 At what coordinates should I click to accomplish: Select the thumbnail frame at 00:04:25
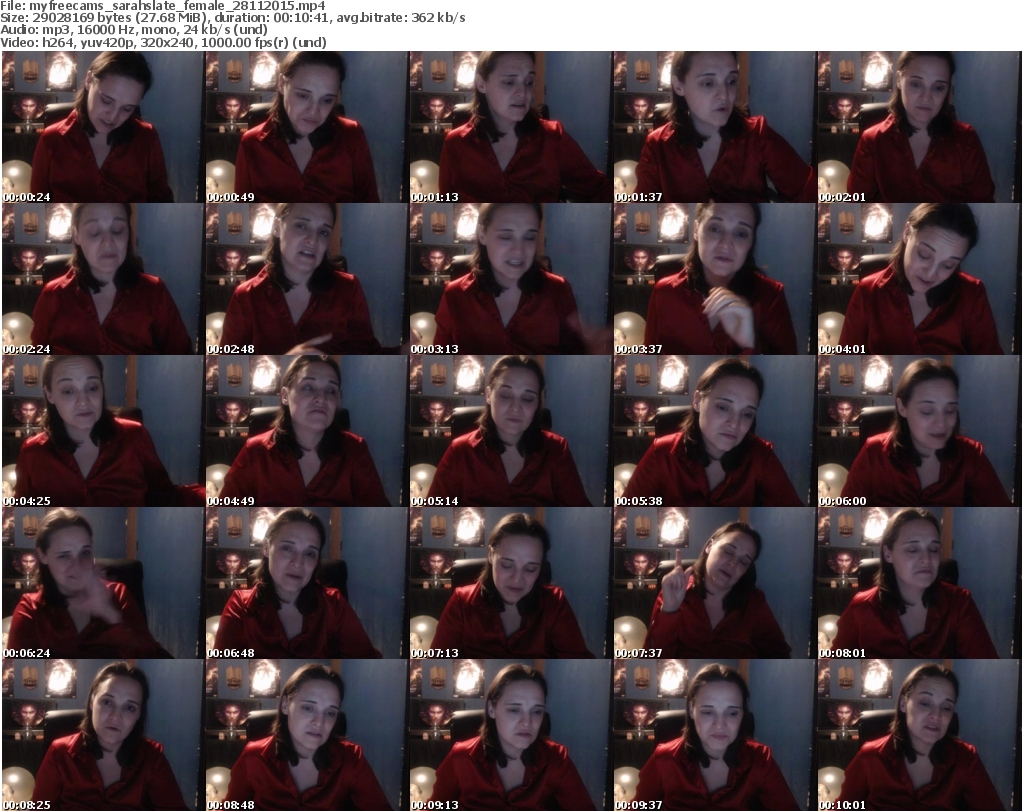(103, 432)
